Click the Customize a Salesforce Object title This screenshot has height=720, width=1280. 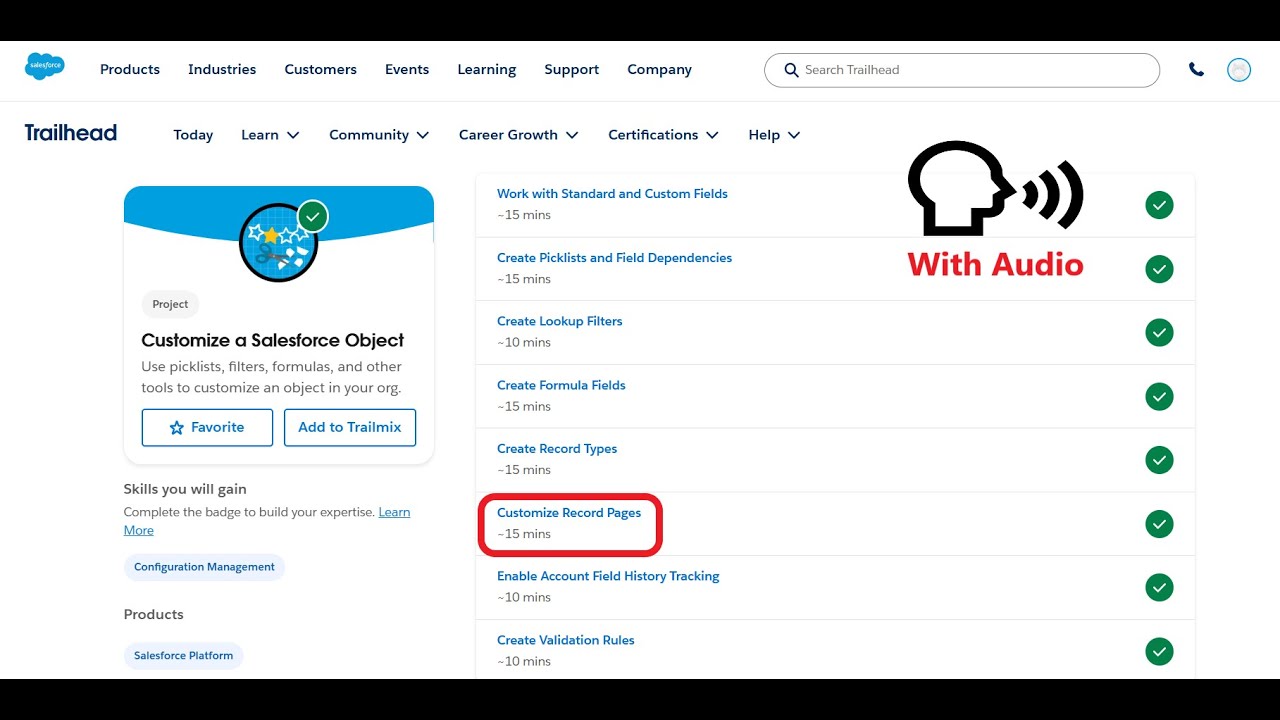pos(273,340)
